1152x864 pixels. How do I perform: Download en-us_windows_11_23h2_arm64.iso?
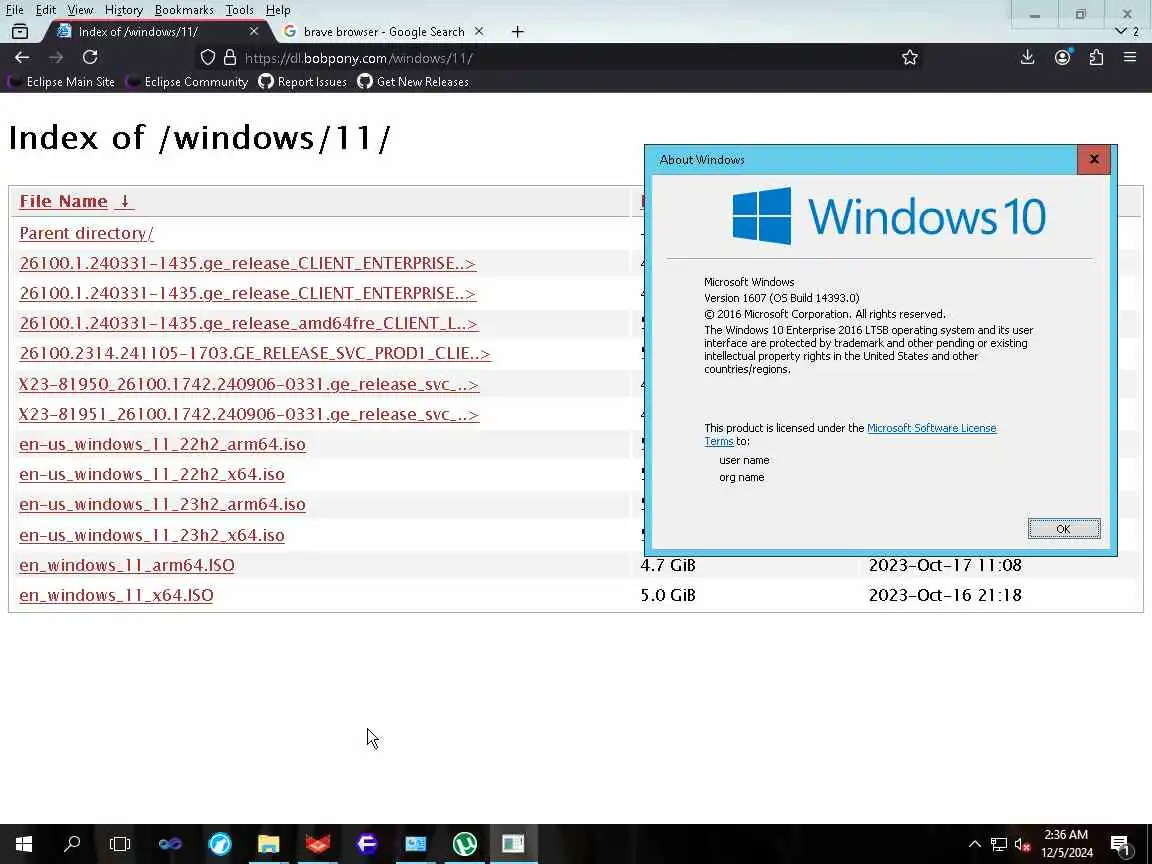(162, 505)
